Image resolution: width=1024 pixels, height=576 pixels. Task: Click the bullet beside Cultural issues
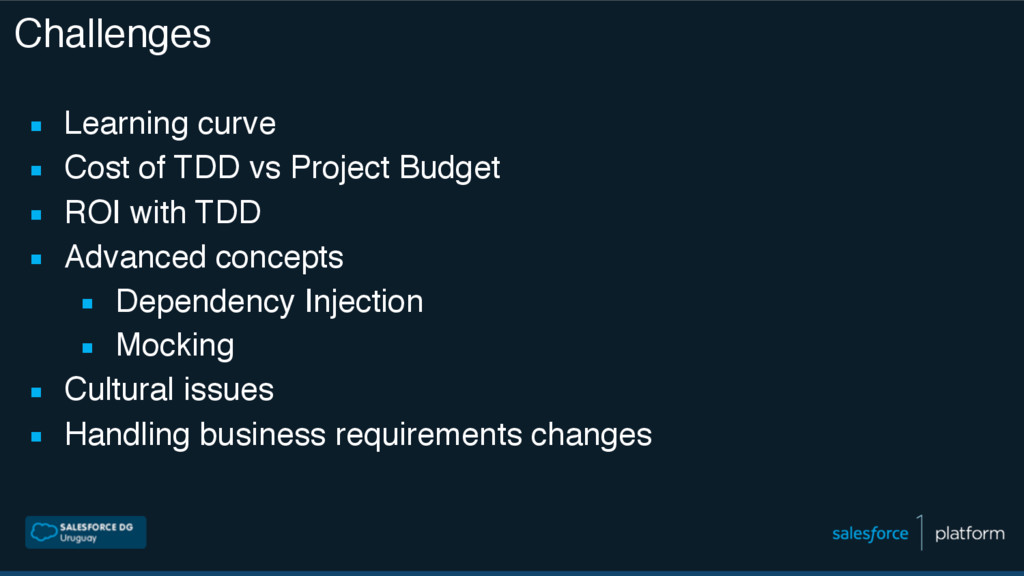36,392
